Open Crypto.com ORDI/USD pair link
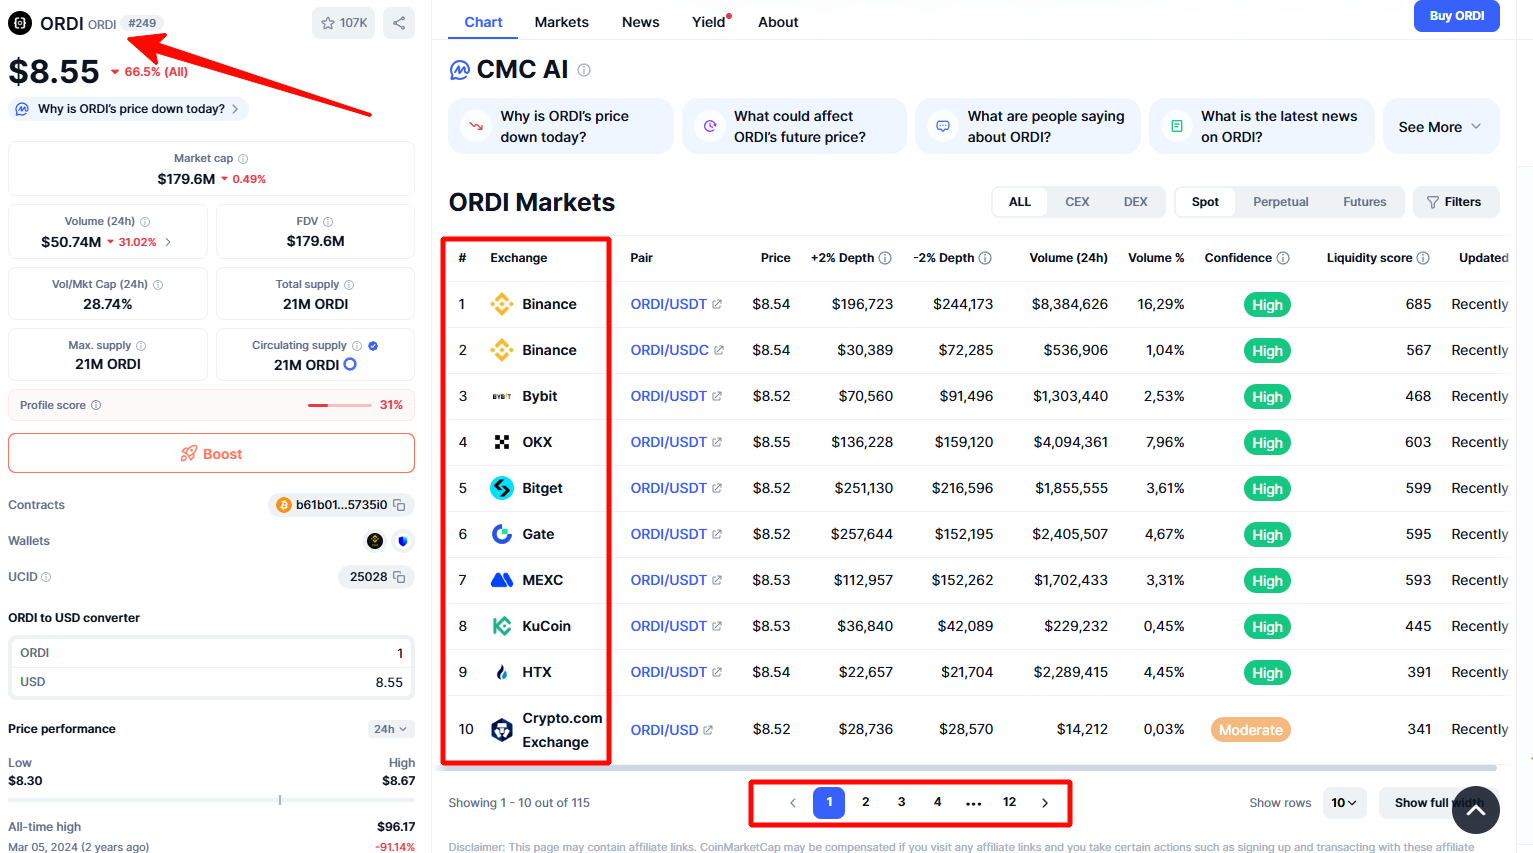Viewport: 1533px width, 853px height. tap(672, 730)
